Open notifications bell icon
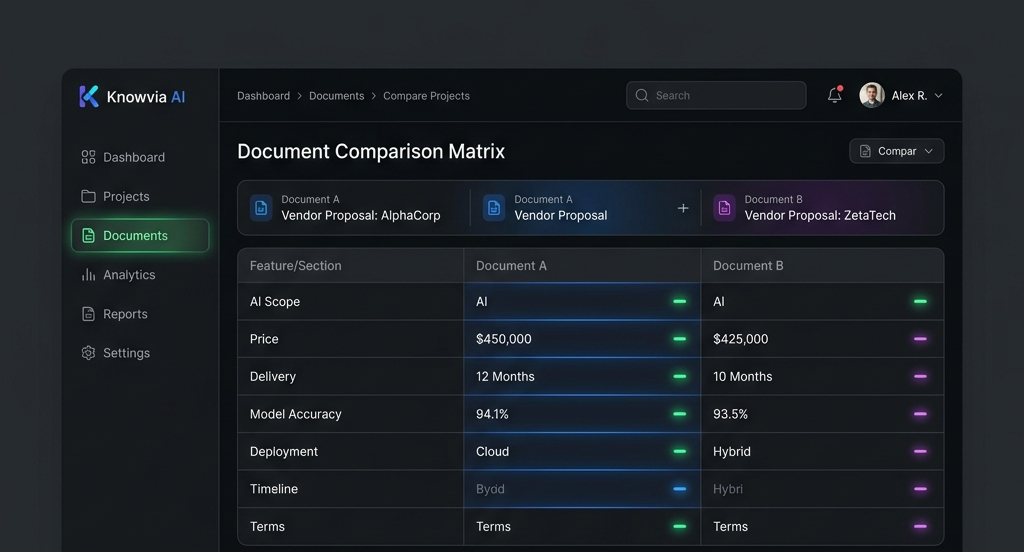This screenshot has height=552, width=1024. point(835,95)
